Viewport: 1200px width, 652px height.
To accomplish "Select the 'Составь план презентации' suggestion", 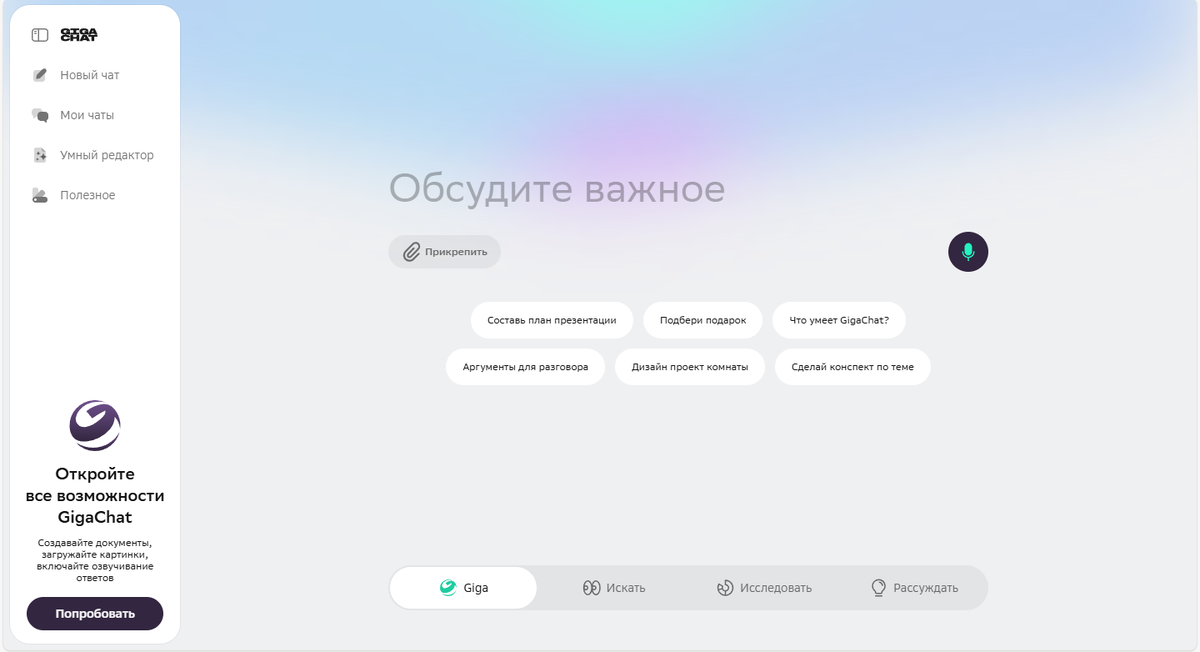I will click(552, 321).
